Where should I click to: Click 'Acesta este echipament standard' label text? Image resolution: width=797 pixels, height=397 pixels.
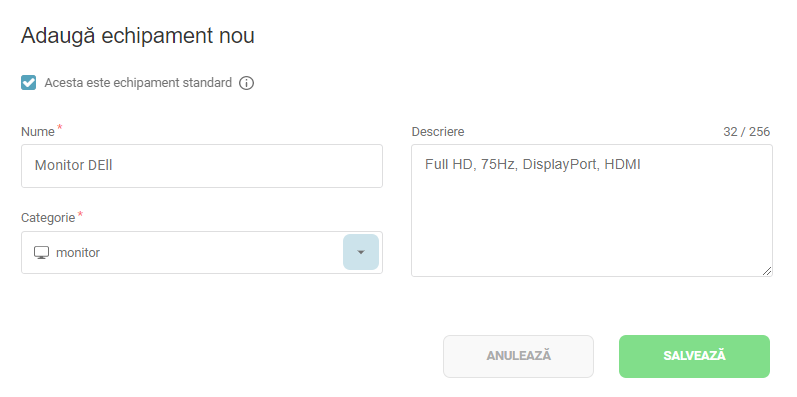pos(138,83)
